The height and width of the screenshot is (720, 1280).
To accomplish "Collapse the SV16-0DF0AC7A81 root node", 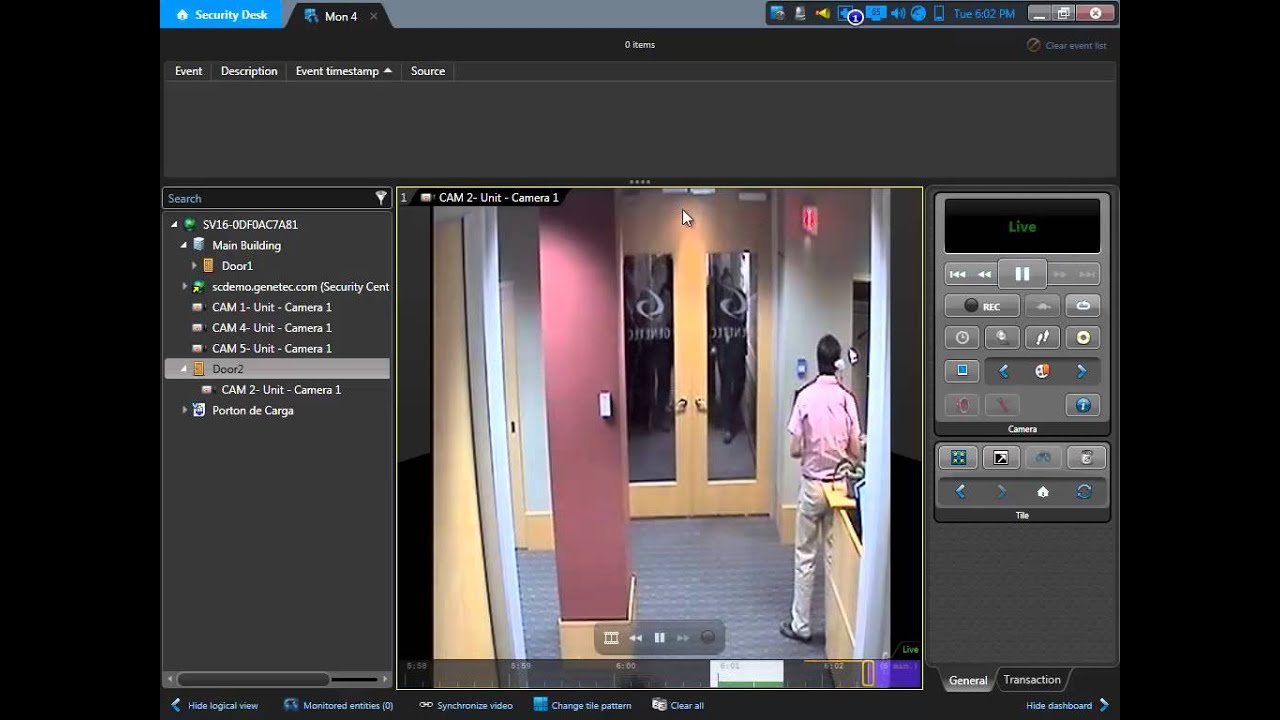I will coord(173,225).
